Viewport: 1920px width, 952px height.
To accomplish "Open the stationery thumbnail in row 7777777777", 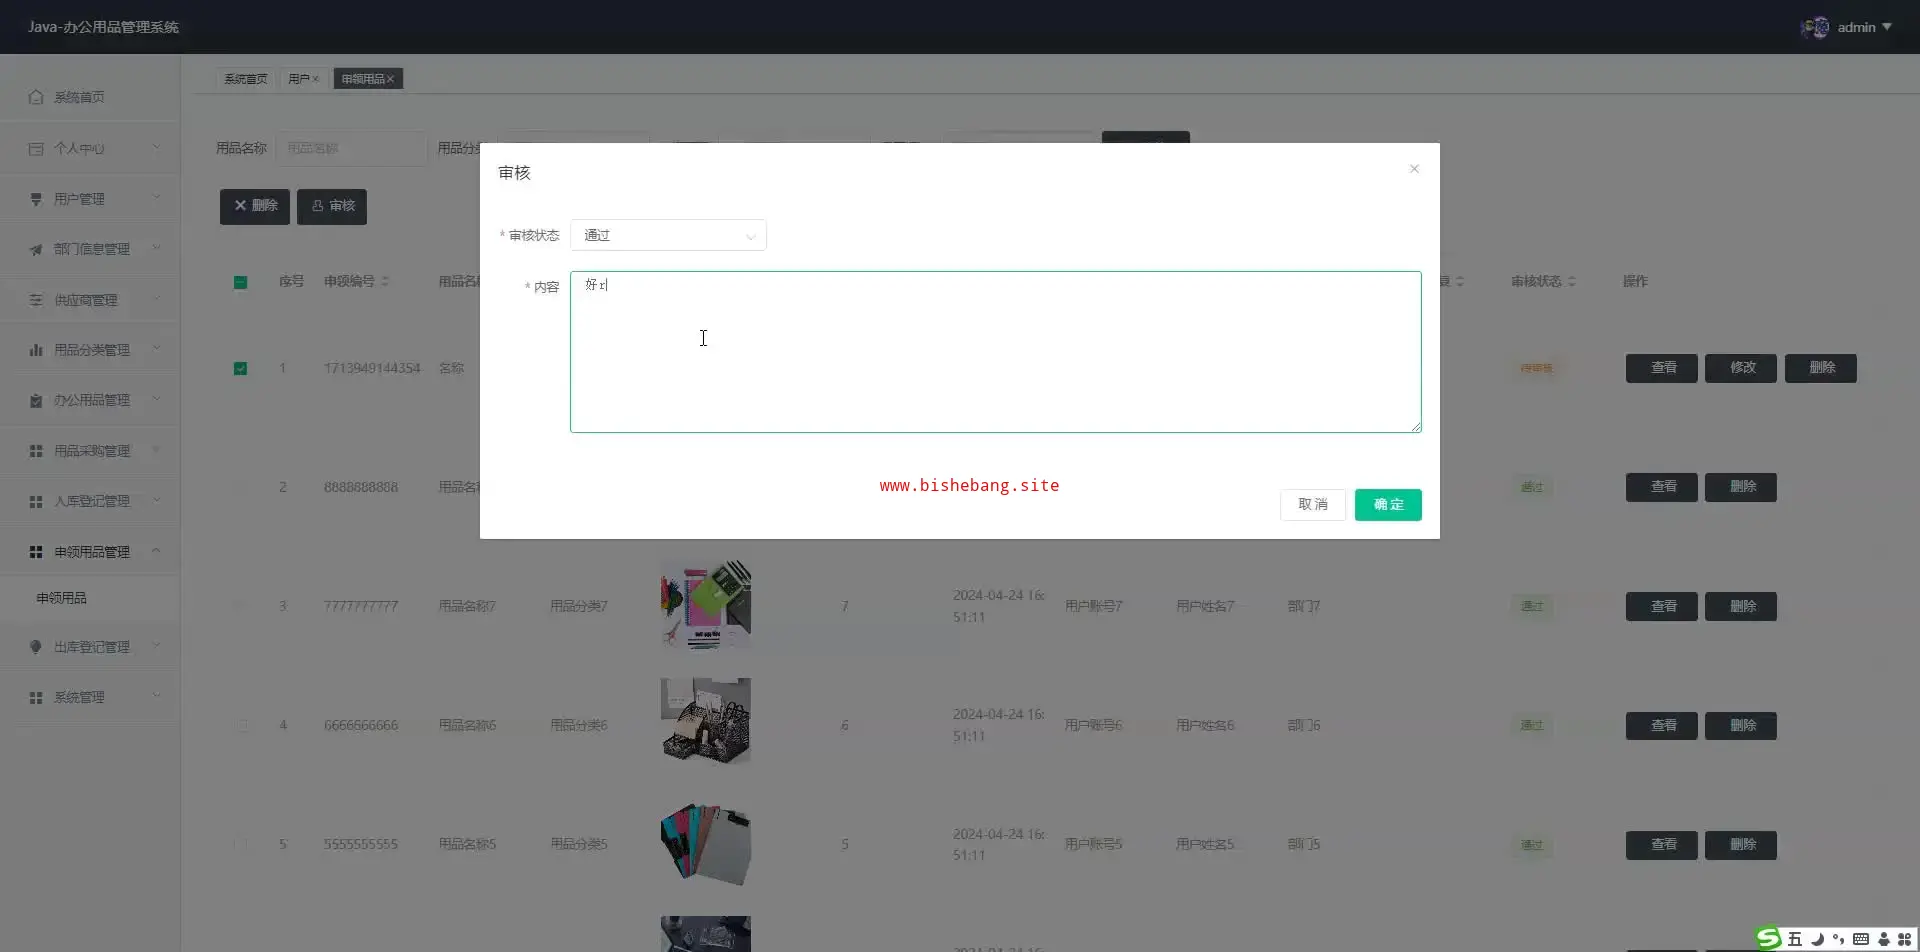I will tap(706, 604).
